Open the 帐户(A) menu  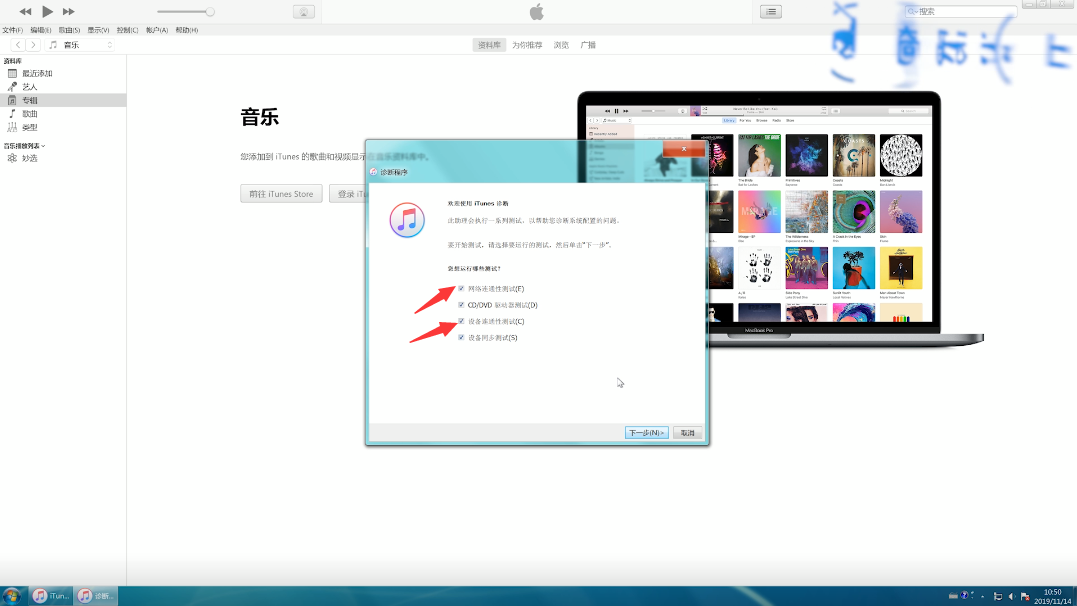click(x=157, y=30)
